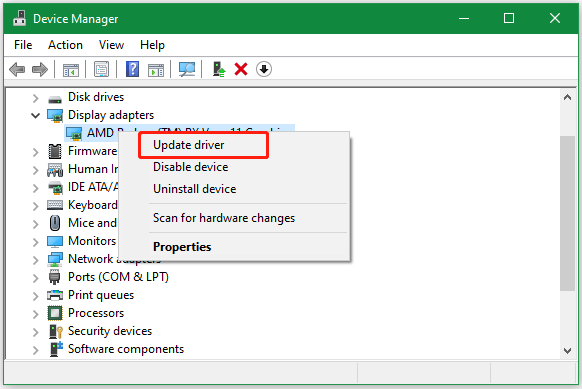
Task: Select the Monitors category icon
Action: point(55,242)
